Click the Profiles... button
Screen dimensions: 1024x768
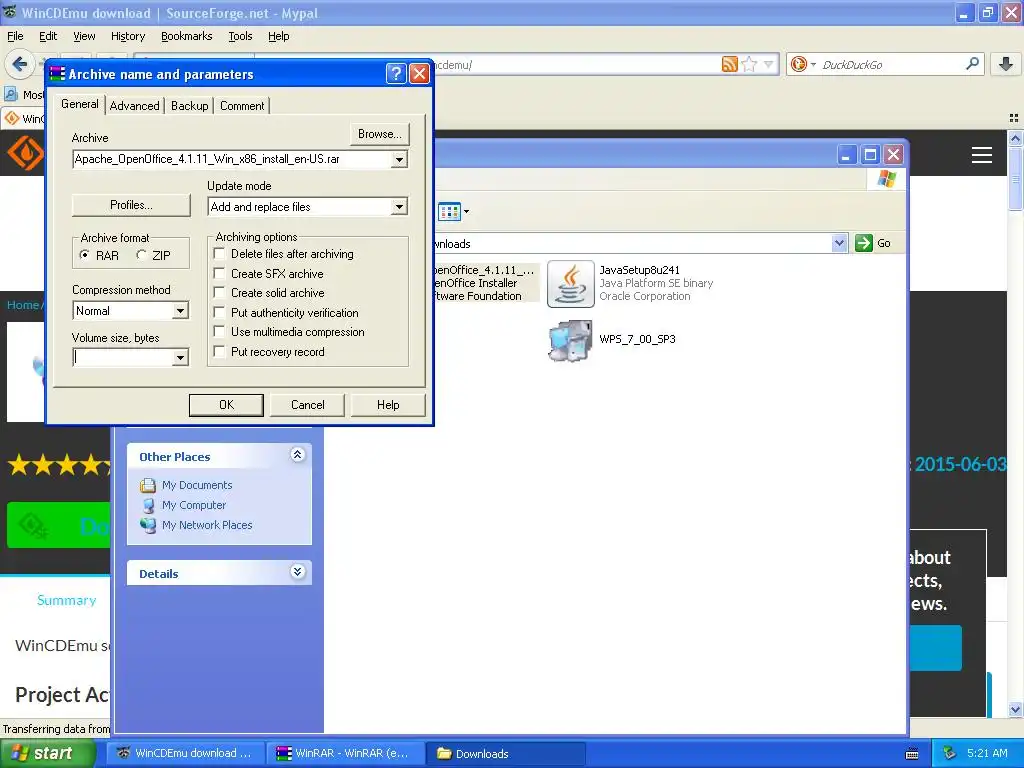pos(131,205)
